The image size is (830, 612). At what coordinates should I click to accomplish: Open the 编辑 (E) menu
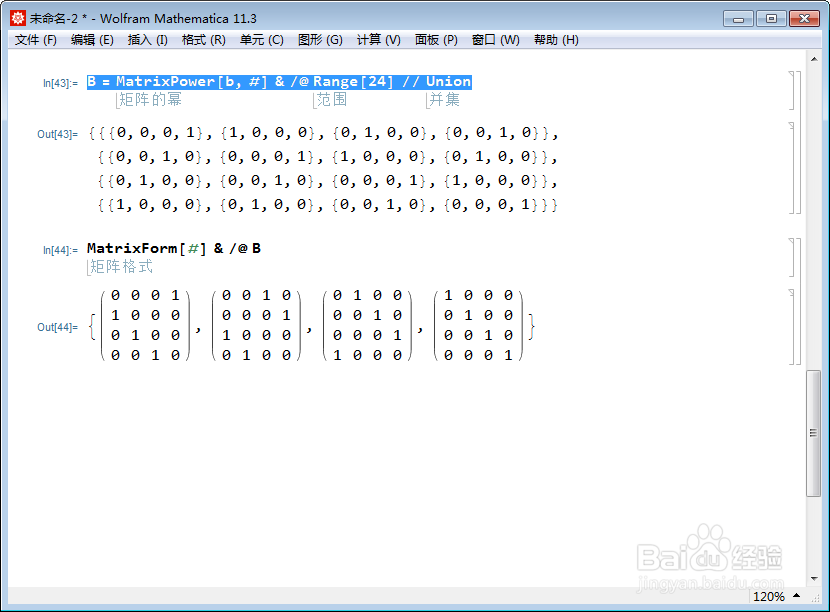tap(92, 40)
